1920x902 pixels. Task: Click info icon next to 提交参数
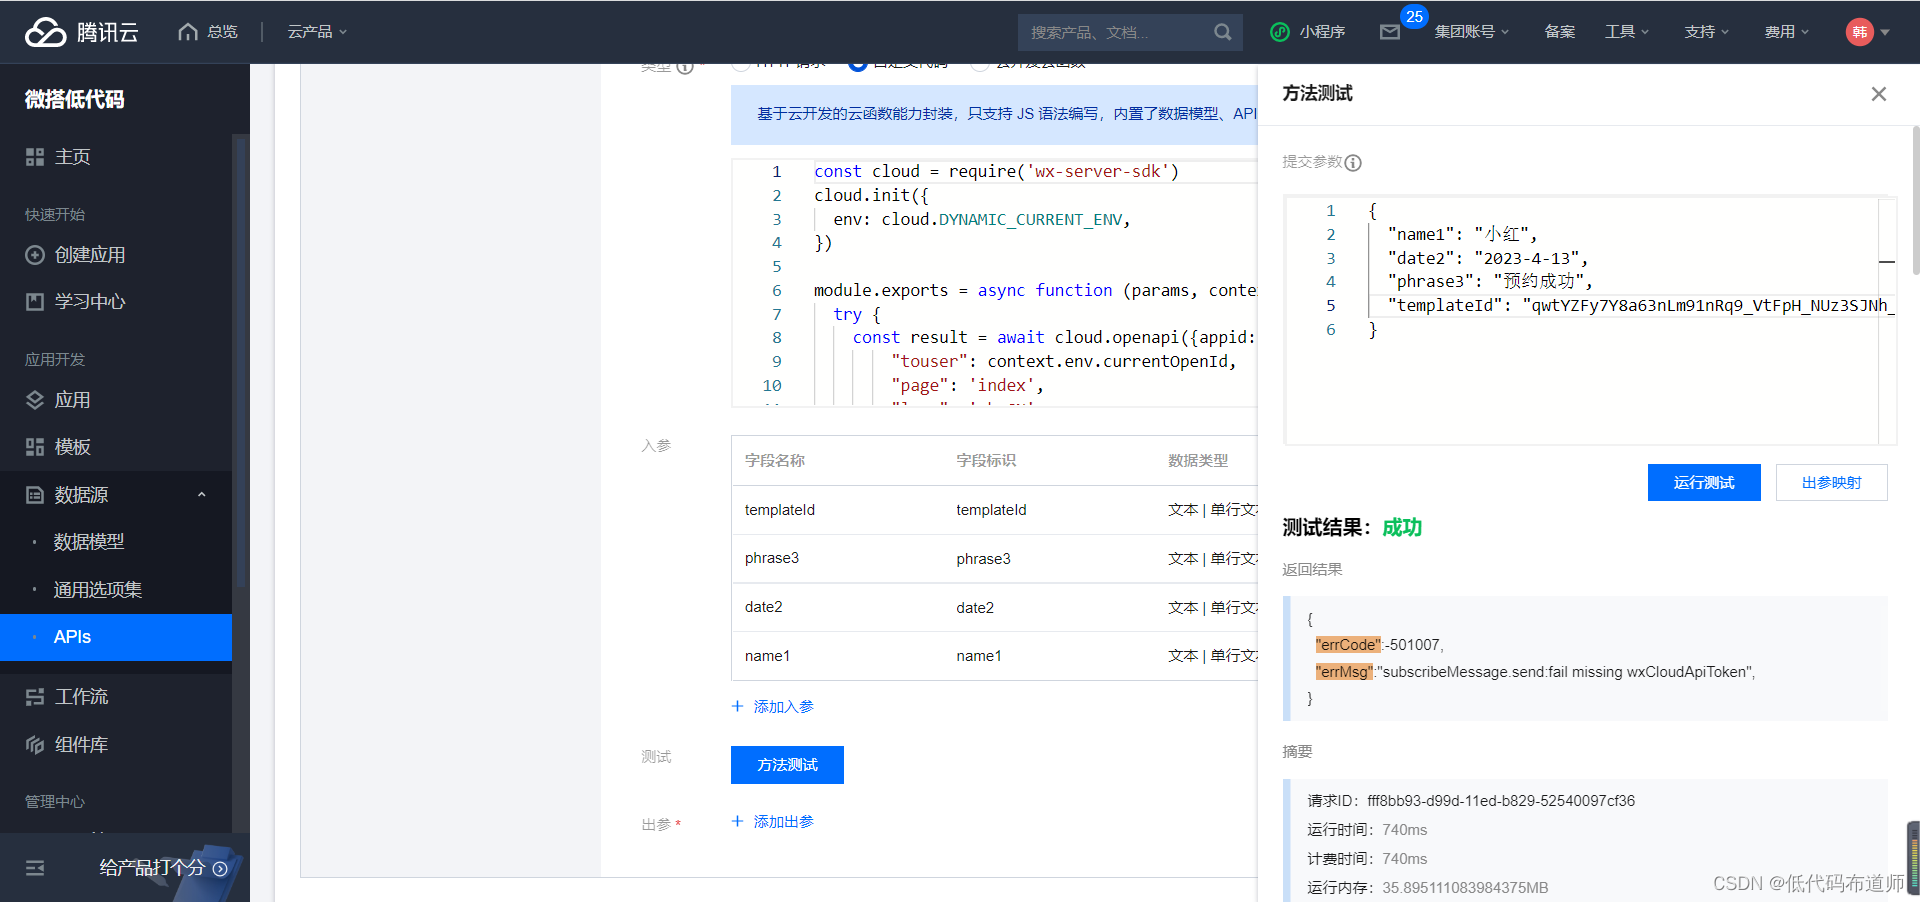coord(1353,163)
